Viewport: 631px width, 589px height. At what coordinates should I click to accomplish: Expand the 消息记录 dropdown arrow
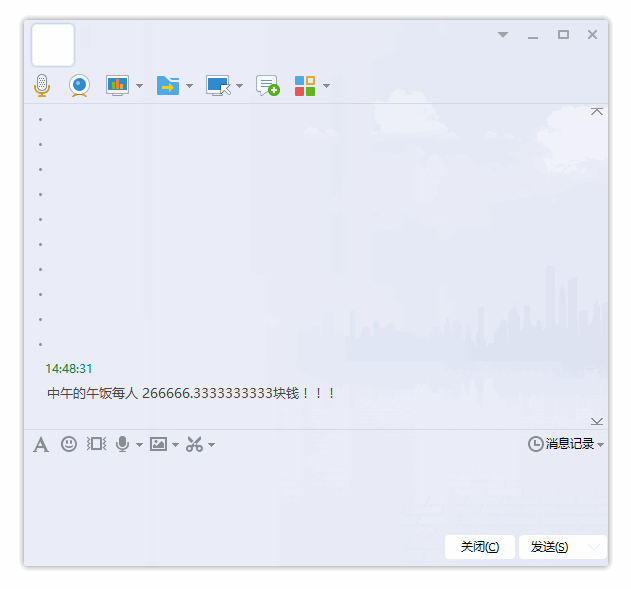pyautogui.click(x=600, y=445)
